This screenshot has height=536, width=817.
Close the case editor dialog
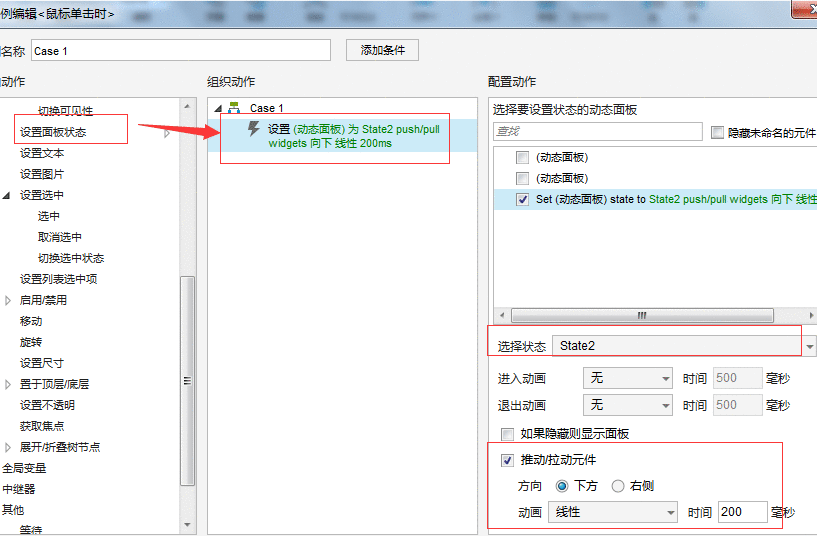click(x=805, y=9)
